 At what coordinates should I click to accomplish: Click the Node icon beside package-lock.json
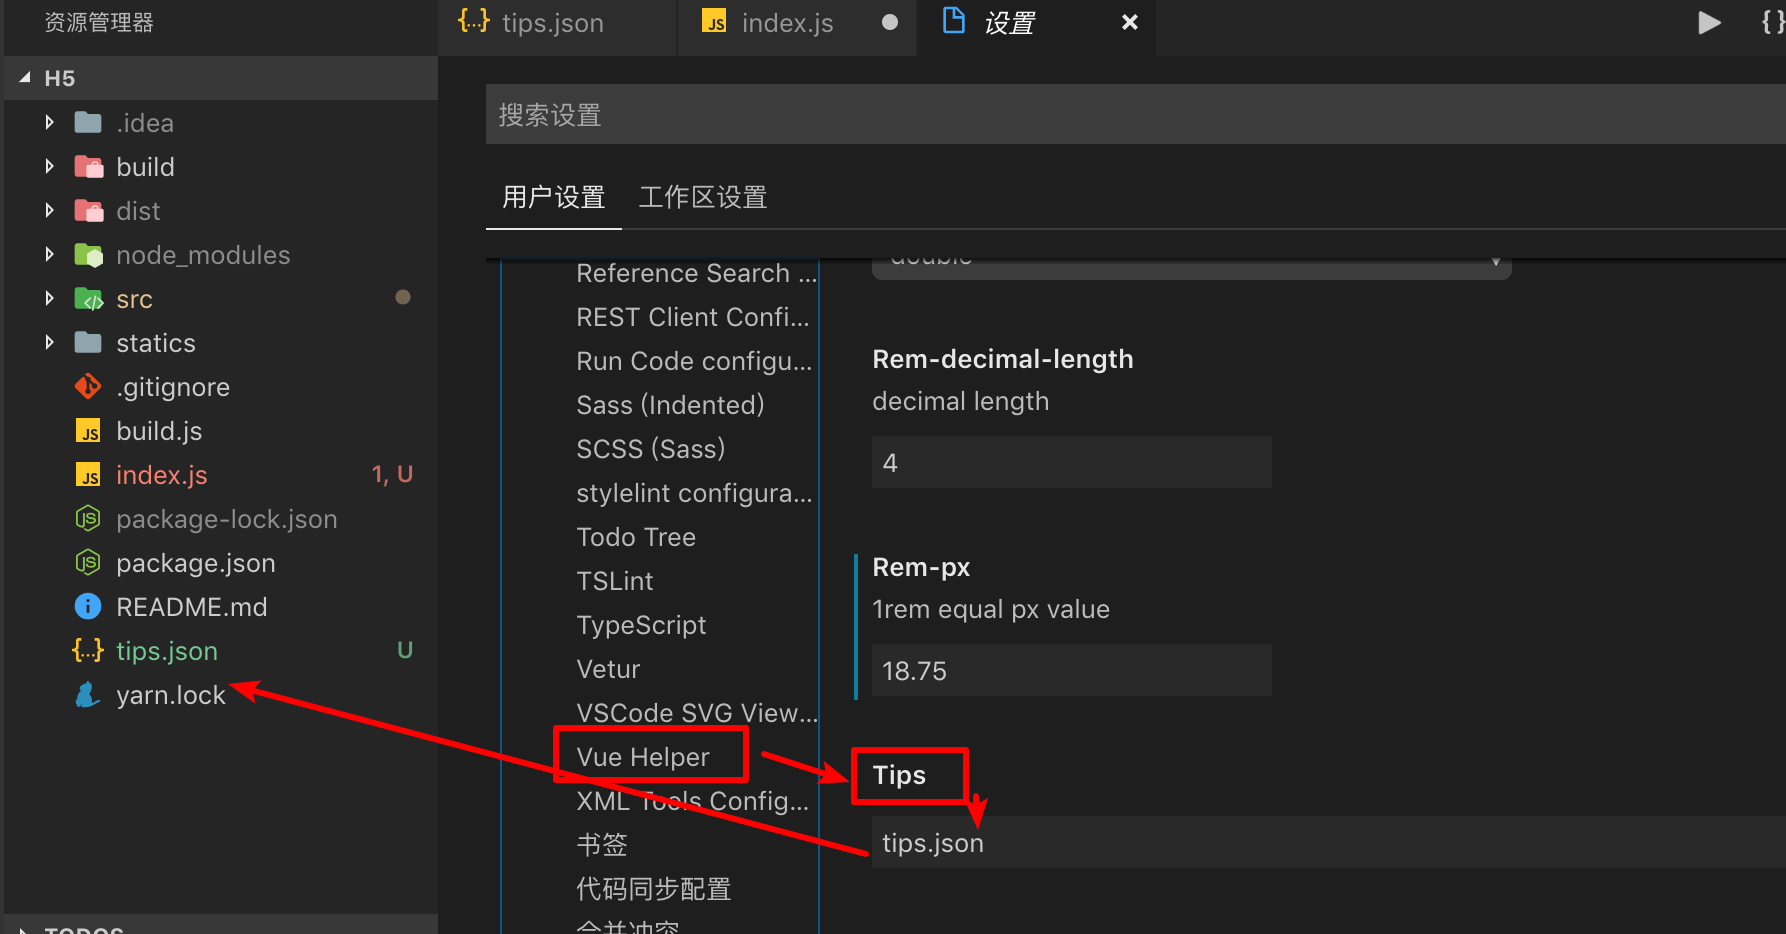88,518
